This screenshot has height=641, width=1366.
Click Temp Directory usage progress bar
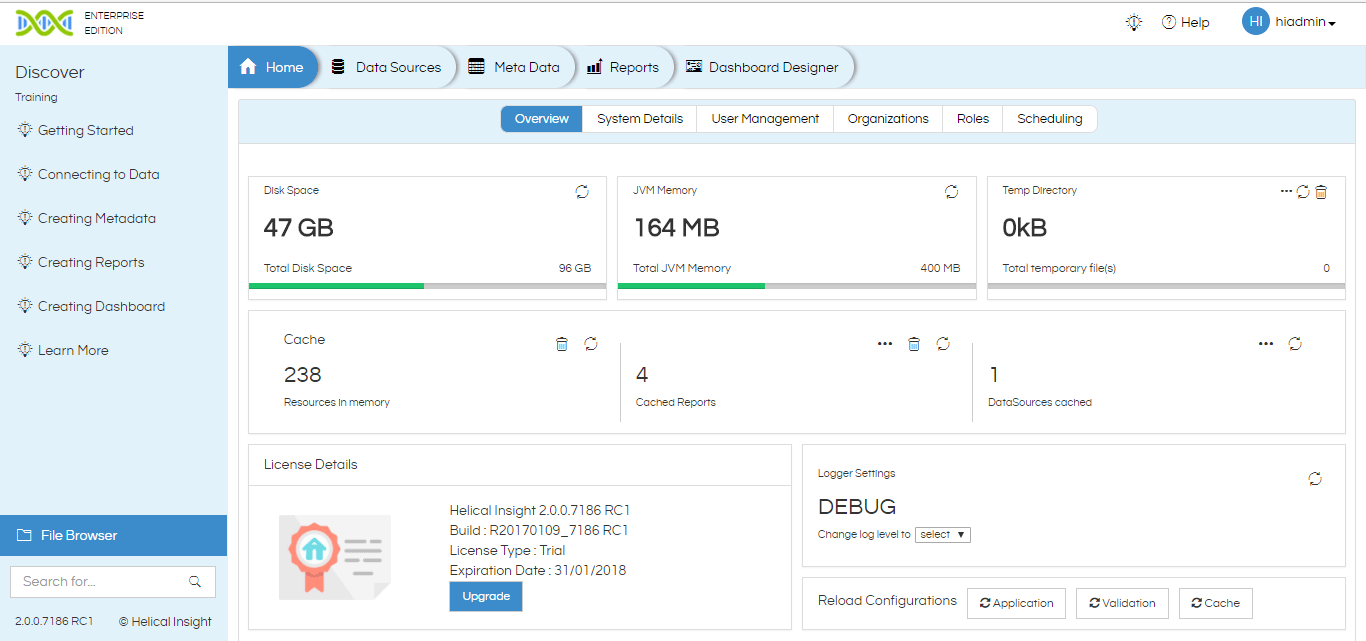click(x=1166, y=286)
